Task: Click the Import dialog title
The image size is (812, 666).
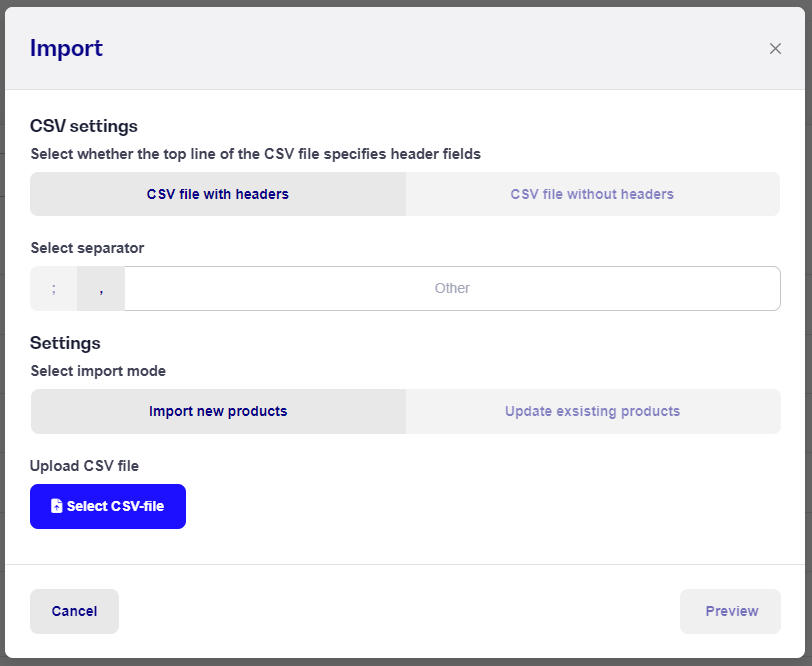Action: 66,48
